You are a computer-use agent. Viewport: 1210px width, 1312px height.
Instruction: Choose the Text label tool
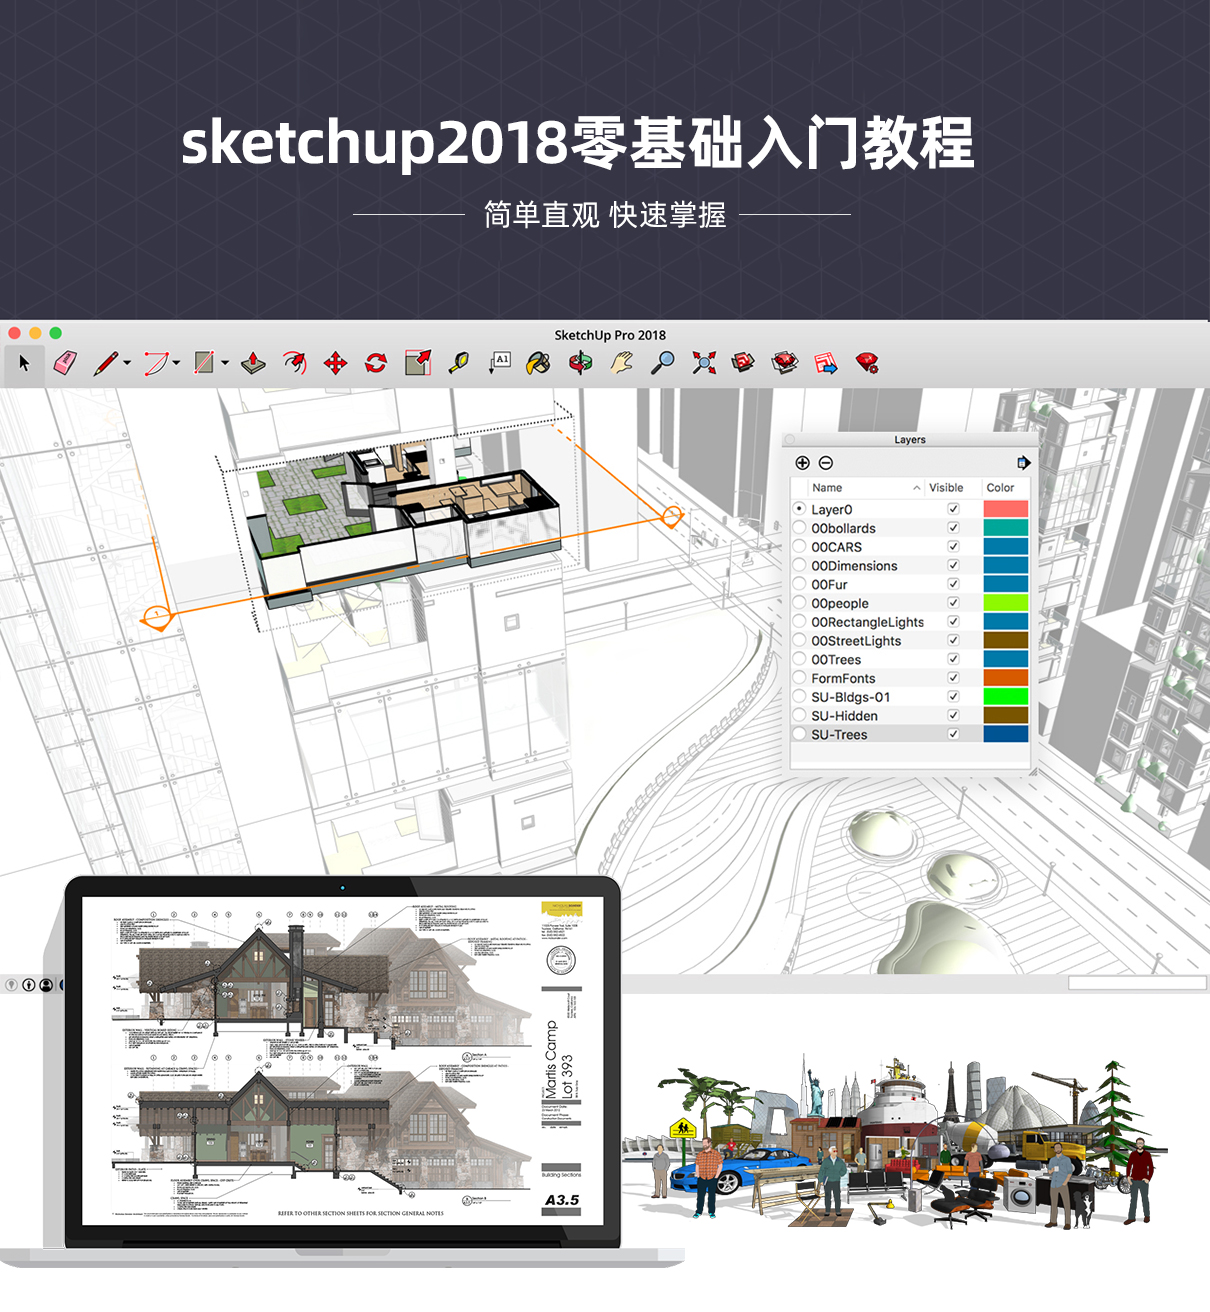(499, 363)
